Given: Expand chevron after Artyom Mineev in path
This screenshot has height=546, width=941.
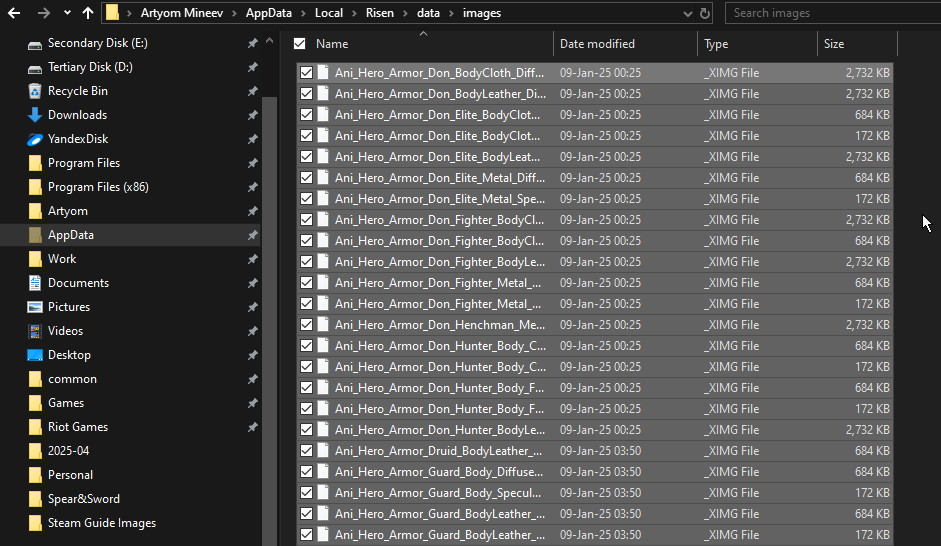Looking at the screenshot, I should coord(235,13).
